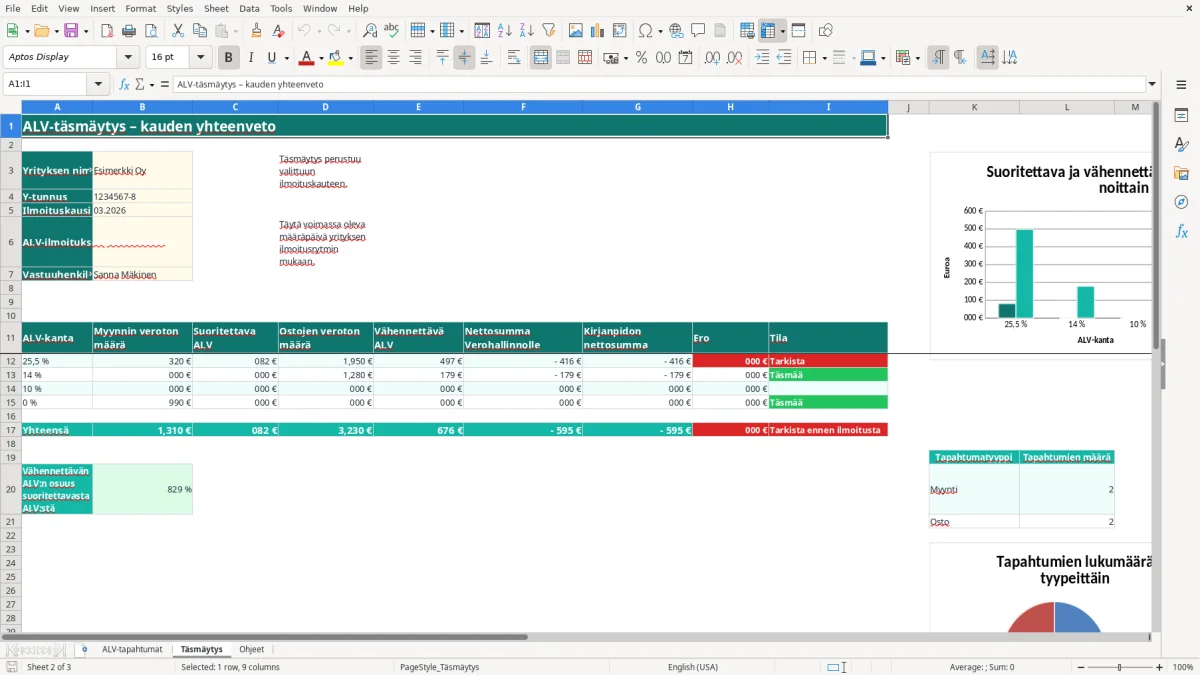Screen dimensions: 1200x675
Task: Switch to the Ohjeet sheet tab
Action: coord(252,649)
